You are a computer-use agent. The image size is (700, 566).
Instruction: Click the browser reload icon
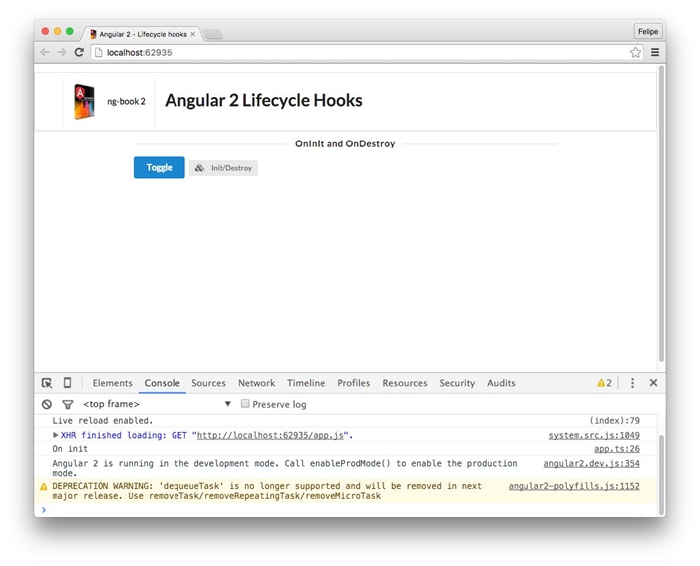pos(79,52)
